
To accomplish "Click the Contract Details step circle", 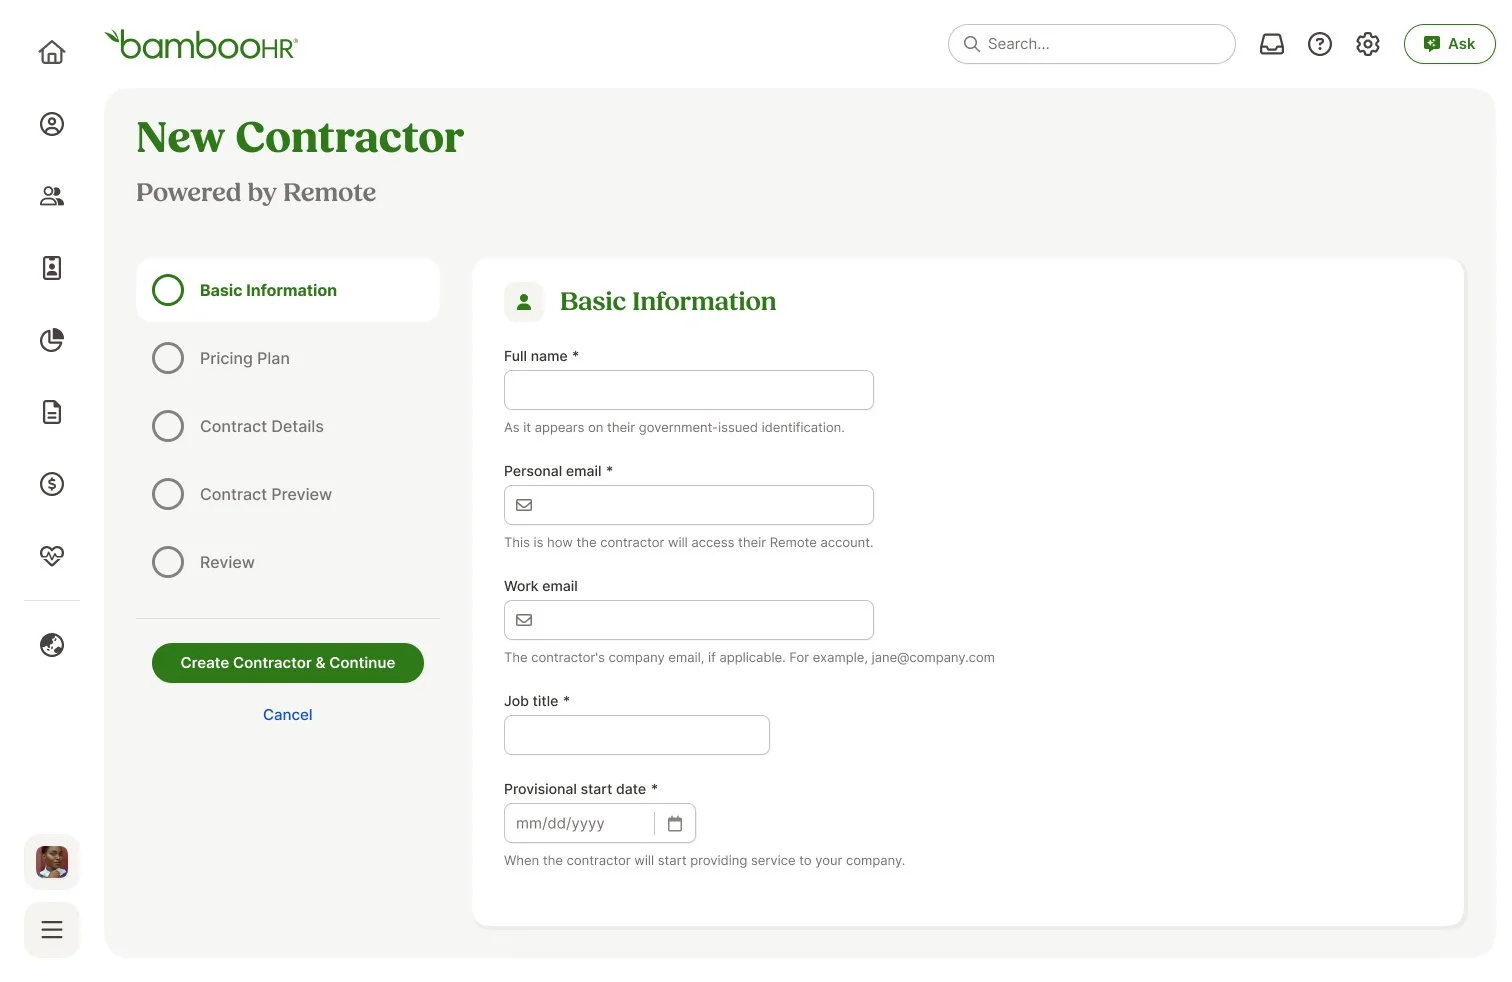I will click(x=168, y=426).
